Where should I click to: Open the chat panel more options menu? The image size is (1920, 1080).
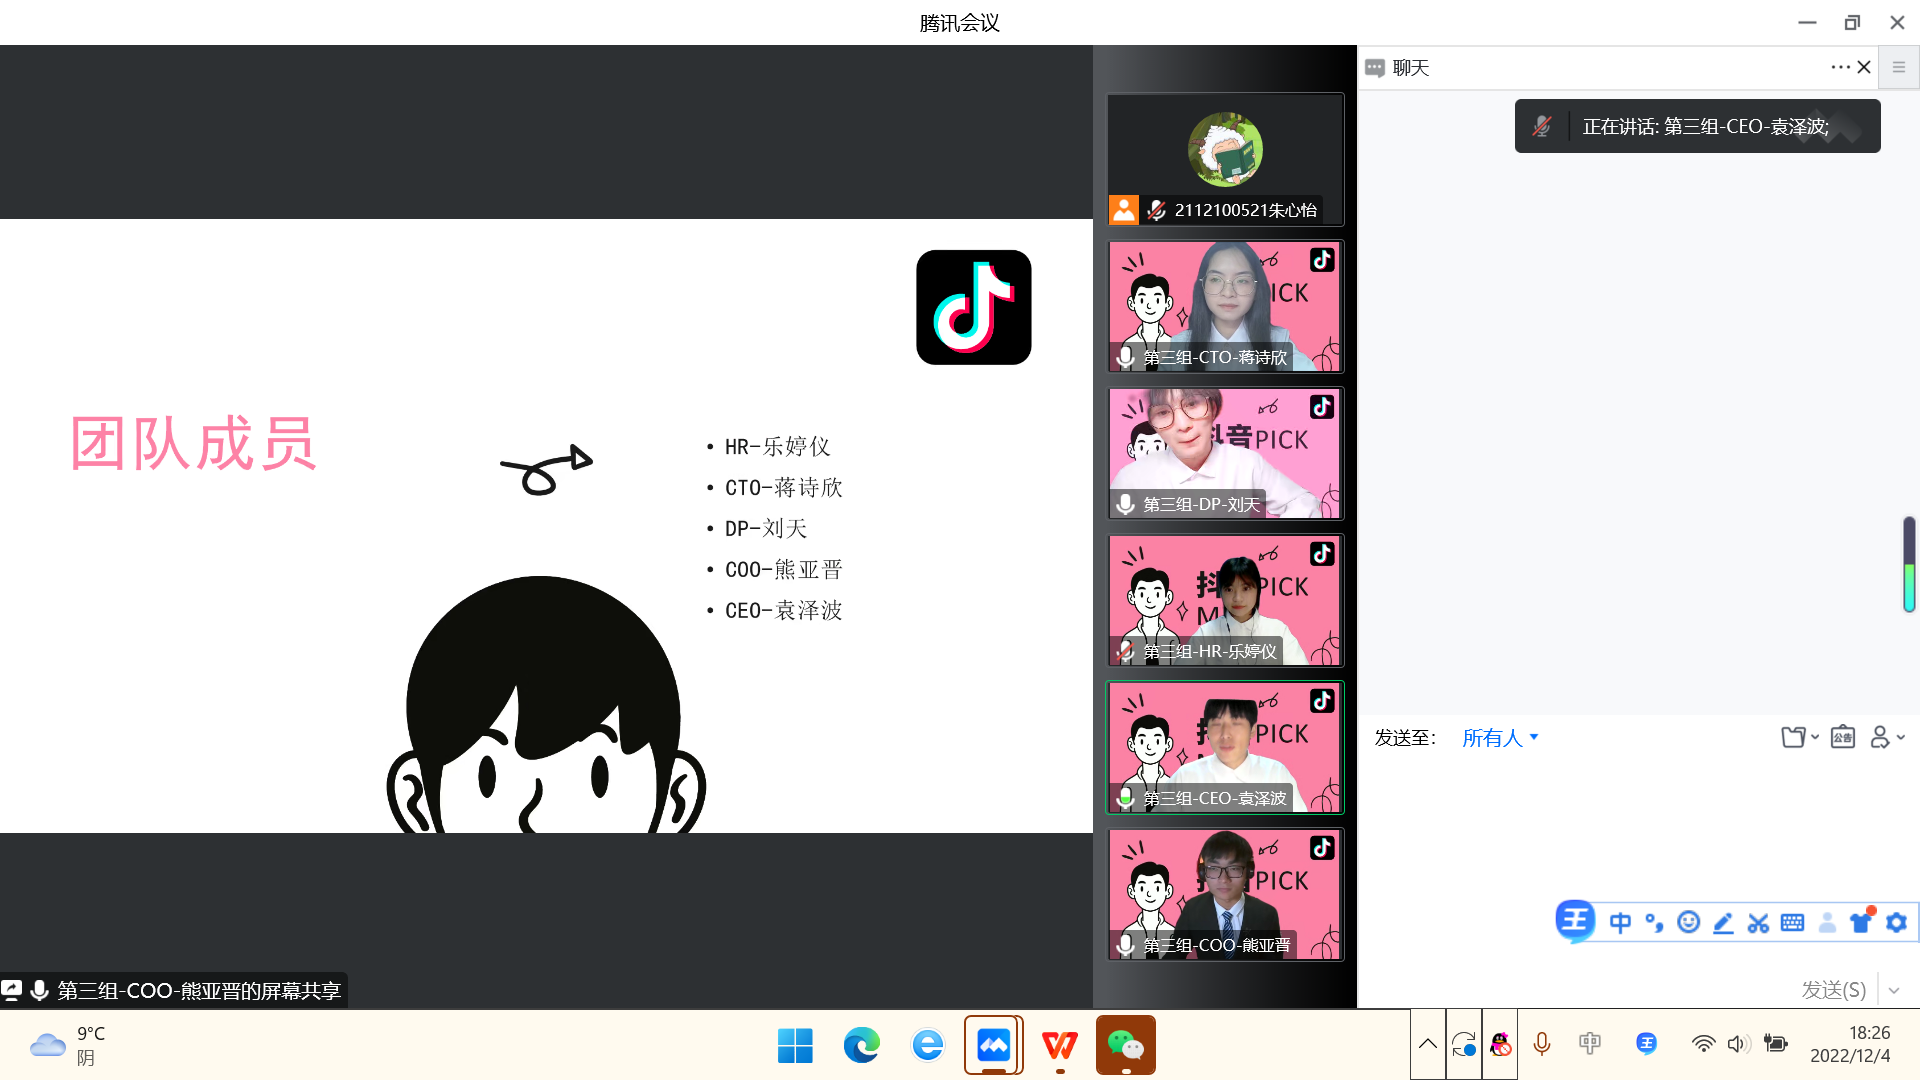click(1840, 67)
